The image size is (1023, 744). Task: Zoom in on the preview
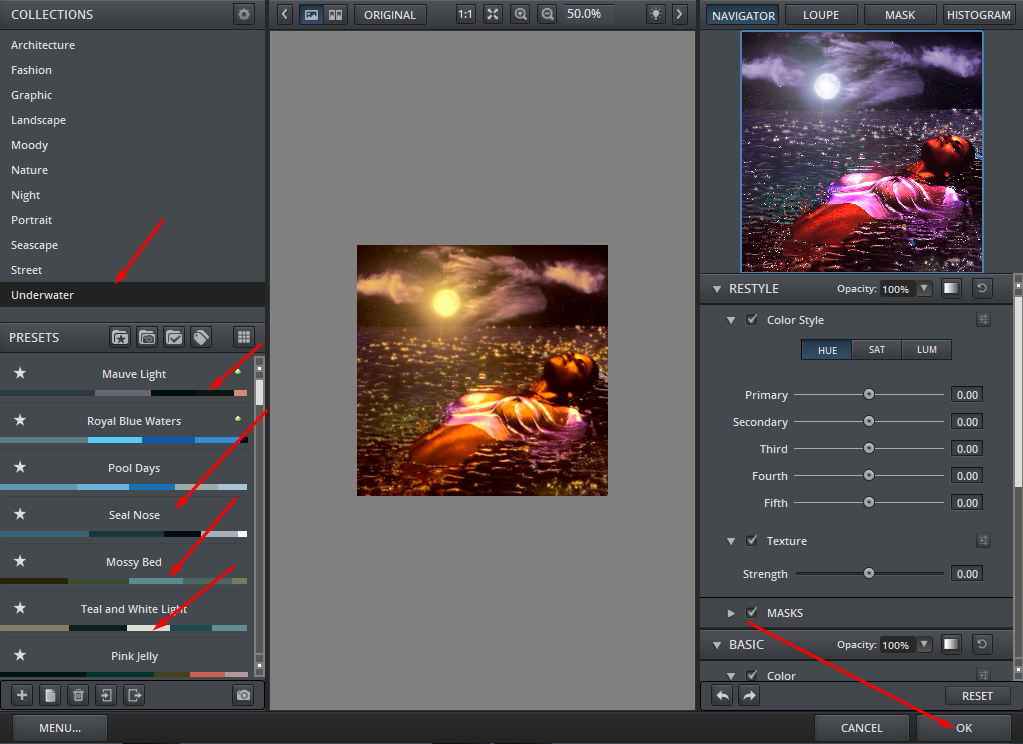[520, 14]
